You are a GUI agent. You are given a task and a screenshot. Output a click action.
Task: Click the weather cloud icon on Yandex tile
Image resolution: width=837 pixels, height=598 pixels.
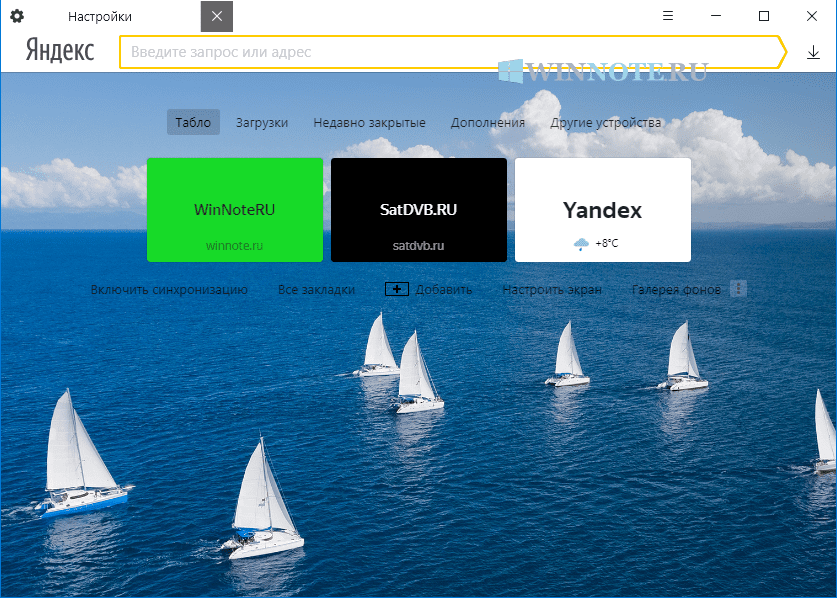click(x=581, y=244)
